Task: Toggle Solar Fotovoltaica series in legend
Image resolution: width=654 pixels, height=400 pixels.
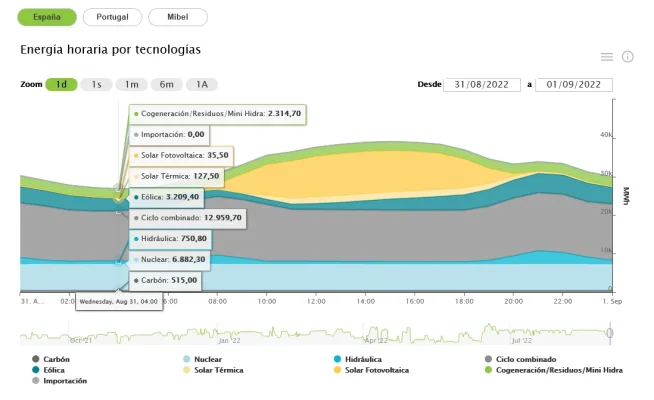Action: (x=371, y=370)
